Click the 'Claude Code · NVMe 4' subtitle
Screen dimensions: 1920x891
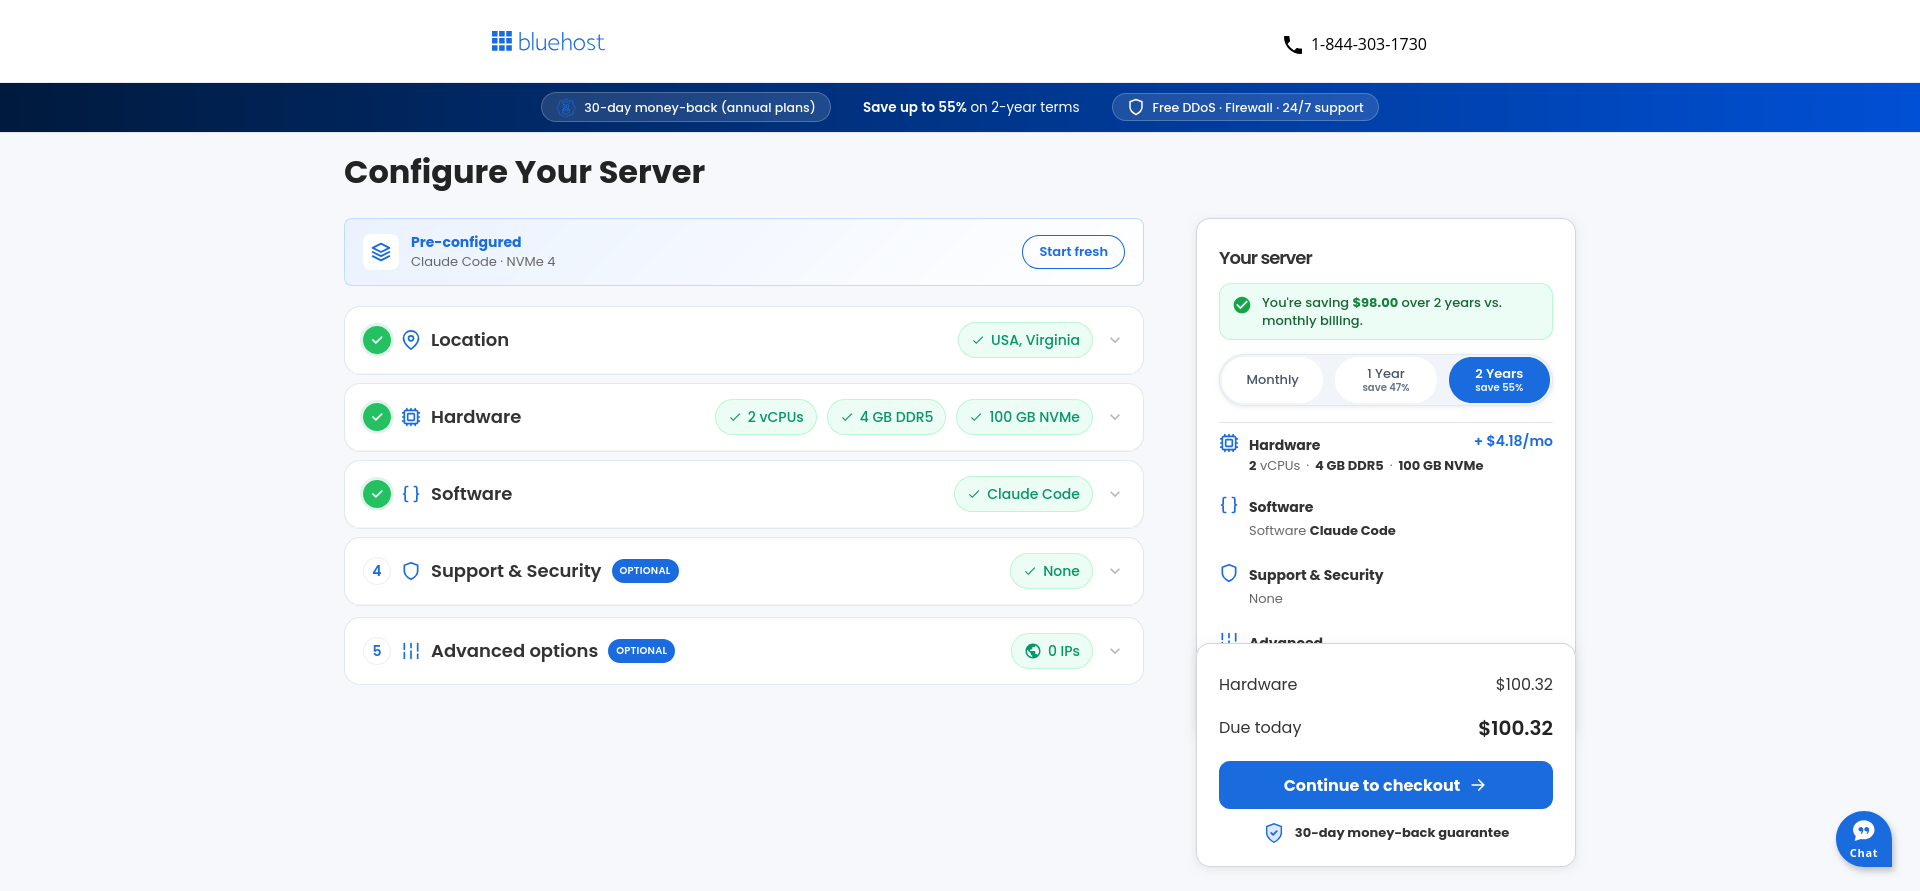(x=483, y=262)
